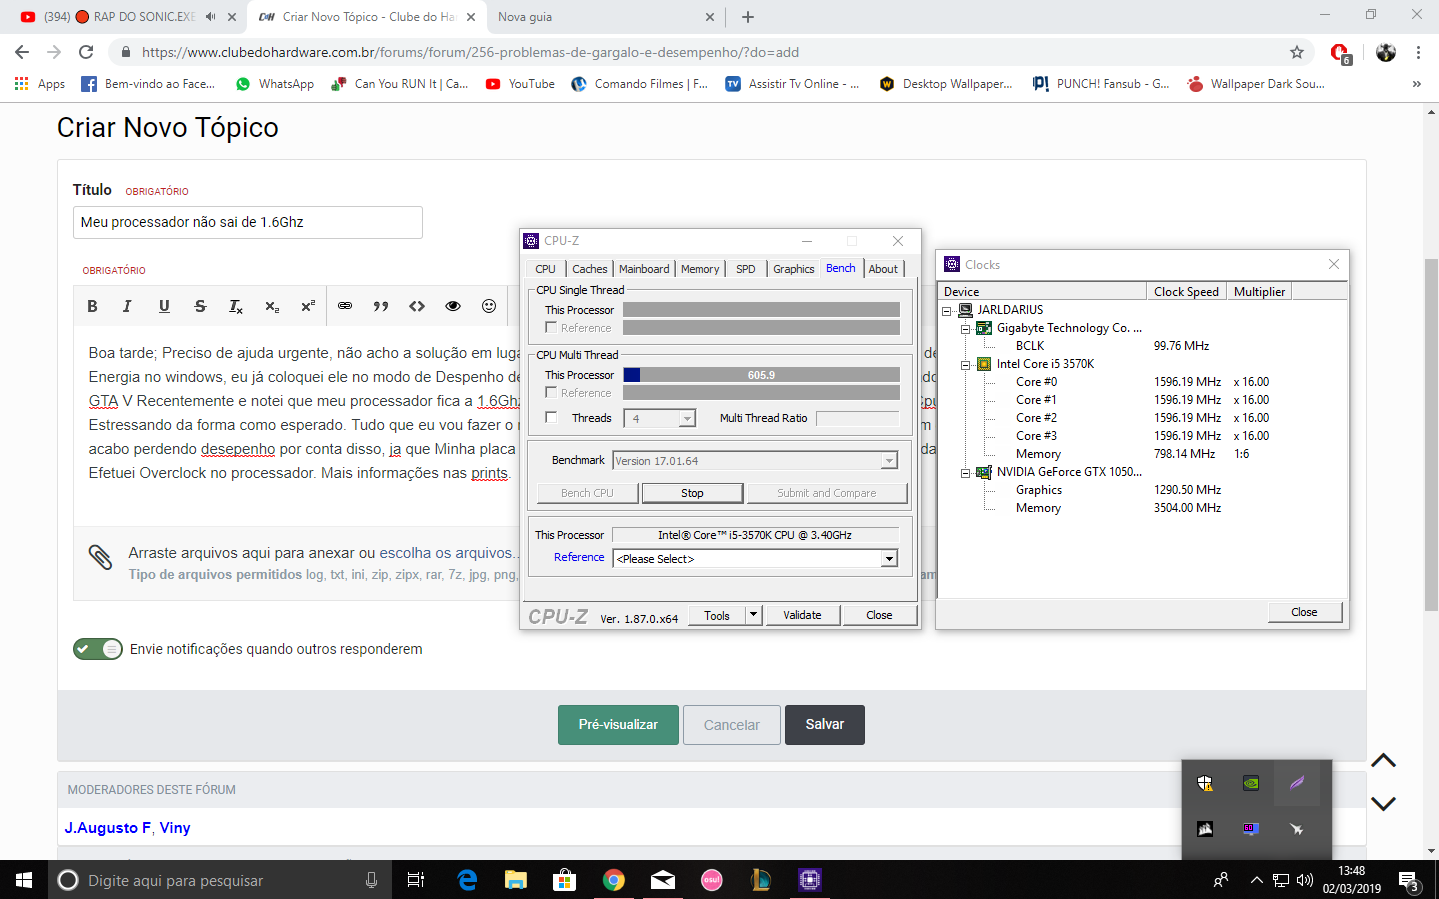
Task: Collapse the JARLDARIUS tree node
Action: [x=947, y=311]
